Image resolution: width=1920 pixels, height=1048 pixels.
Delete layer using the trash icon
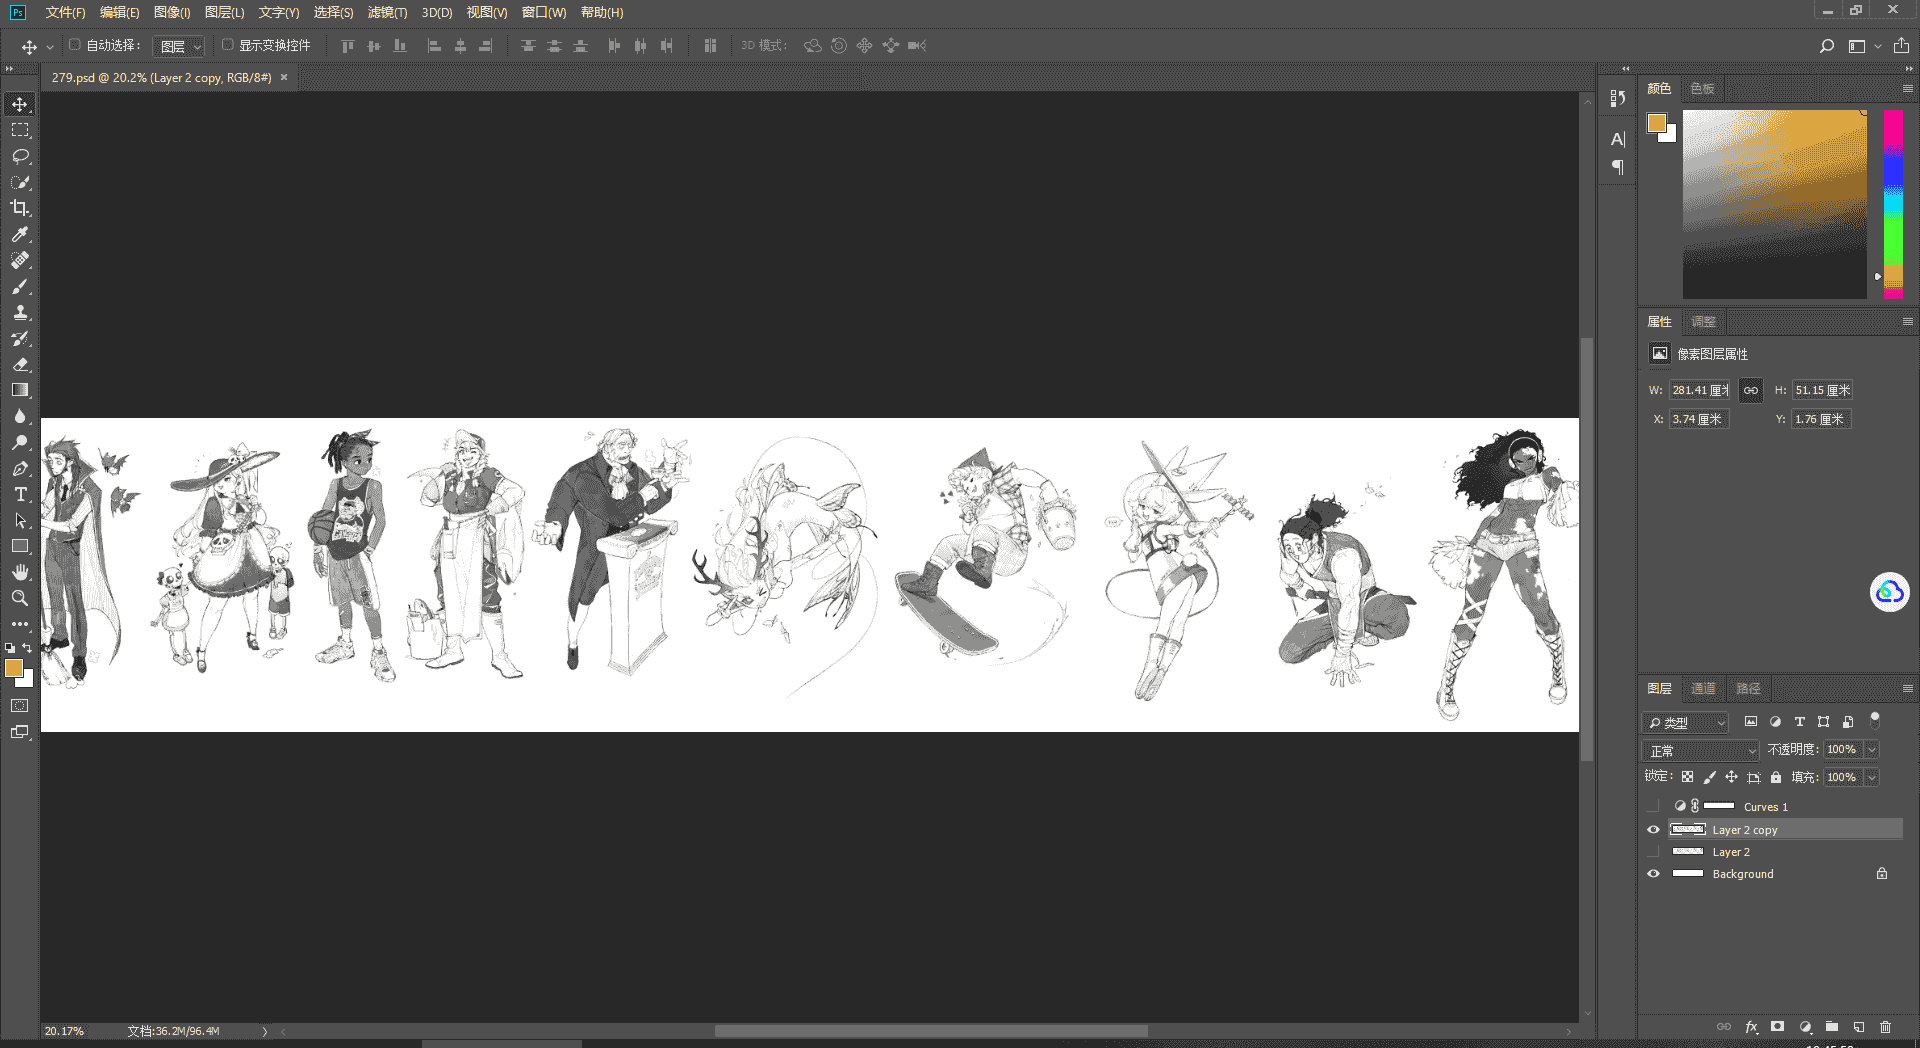(x=1886, y=1027)
